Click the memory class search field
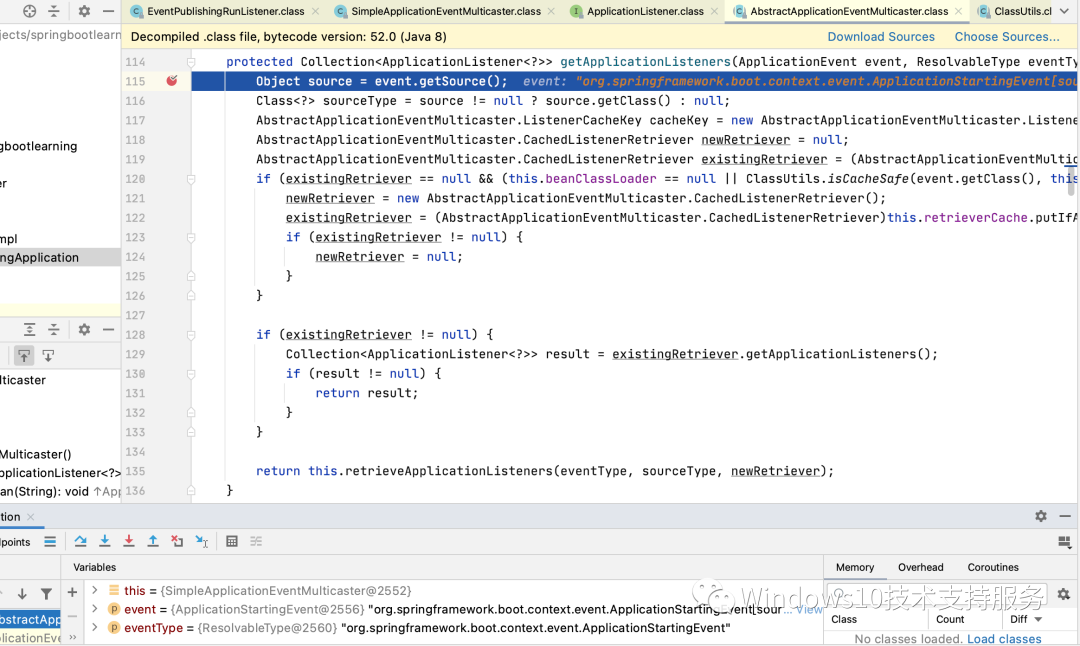This screenshot has height=646, width=1080. pos(937,594)
